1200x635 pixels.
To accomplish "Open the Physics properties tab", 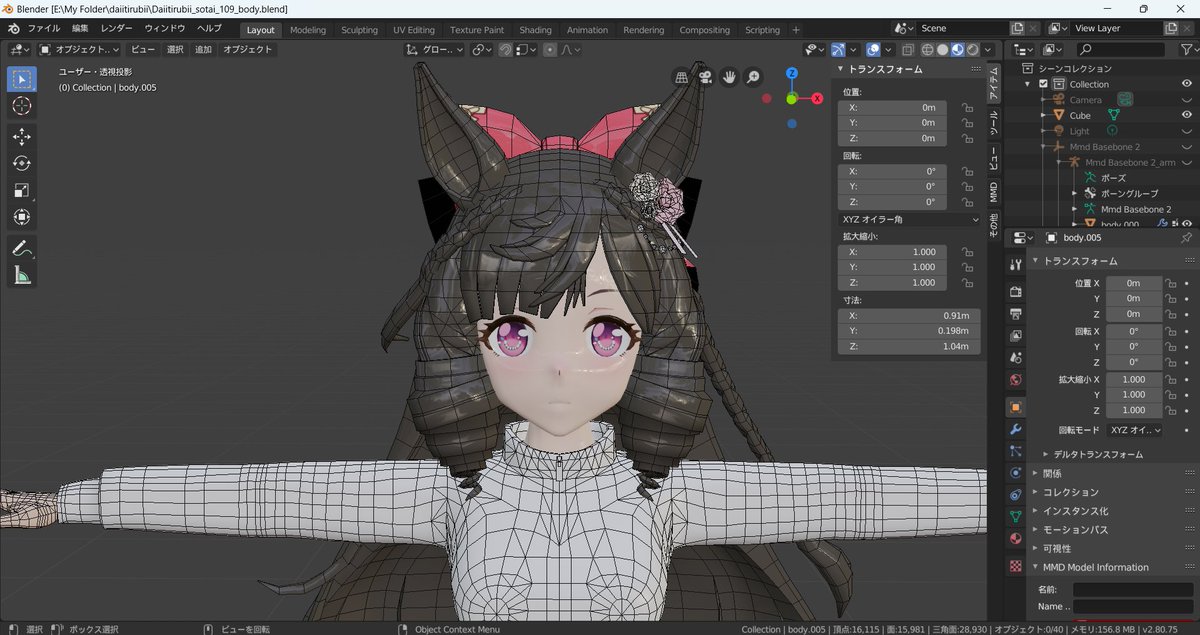I will (x=1016, y=473).
